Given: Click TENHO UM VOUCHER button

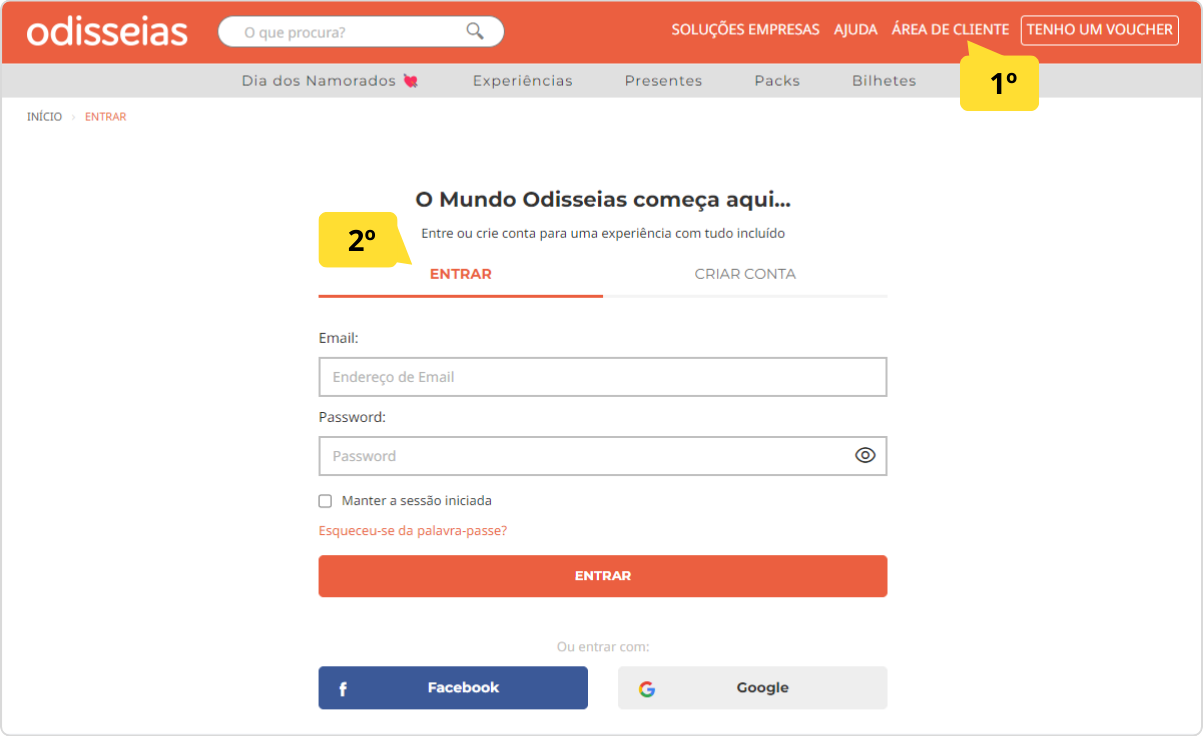Looking at the screenshot, I should (1100, 30).
